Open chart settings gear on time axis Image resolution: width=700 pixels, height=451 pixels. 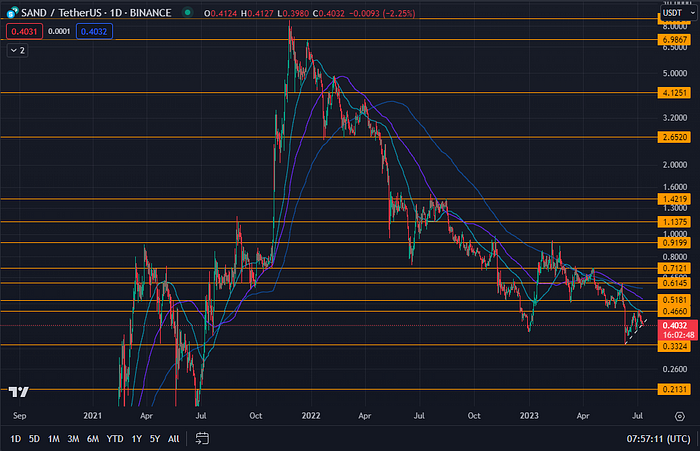coord(679,416)
